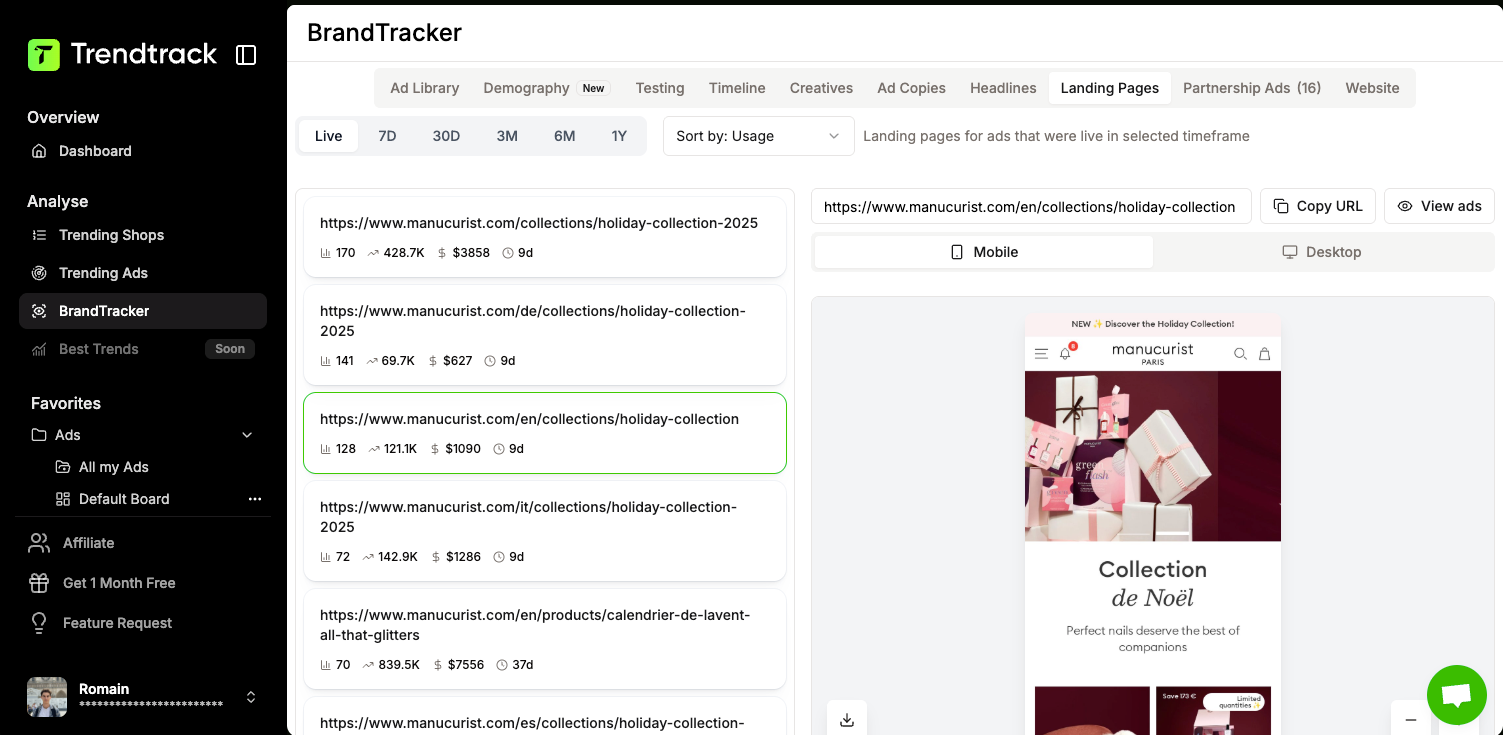Open the Sort by: Usage dropdown
The image size is (1503, 735).
758,136
